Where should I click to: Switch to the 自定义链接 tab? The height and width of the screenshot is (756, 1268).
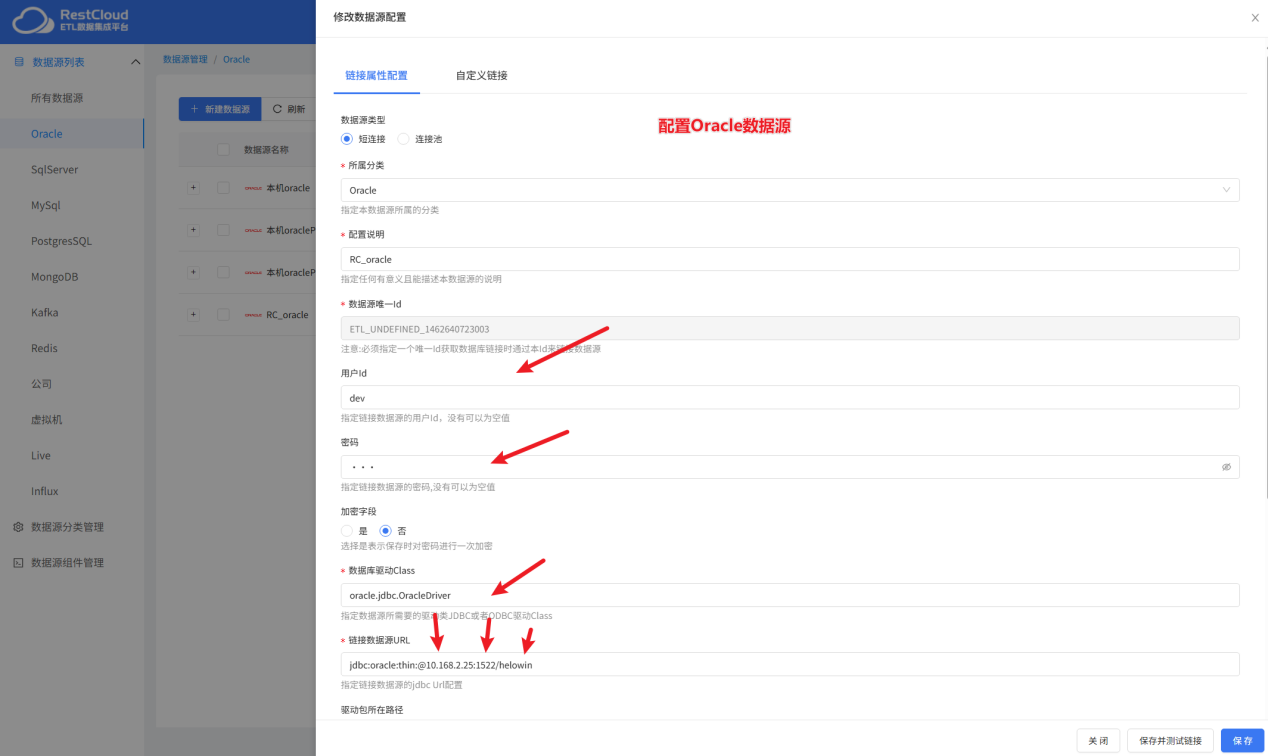481,76
